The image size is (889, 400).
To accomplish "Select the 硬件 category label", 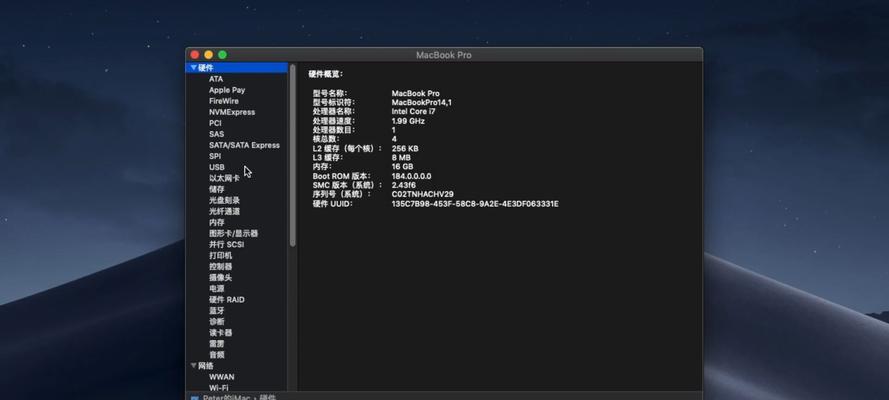I will click(x=206, y=67).
